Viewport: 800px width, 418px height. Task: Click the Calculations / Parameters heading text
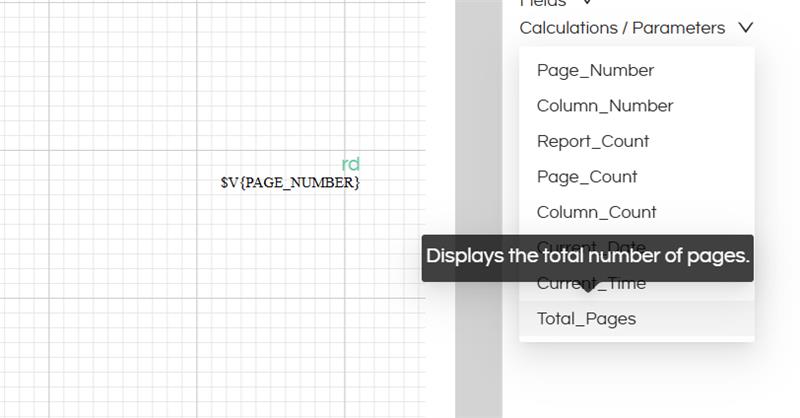click(621, 28)
